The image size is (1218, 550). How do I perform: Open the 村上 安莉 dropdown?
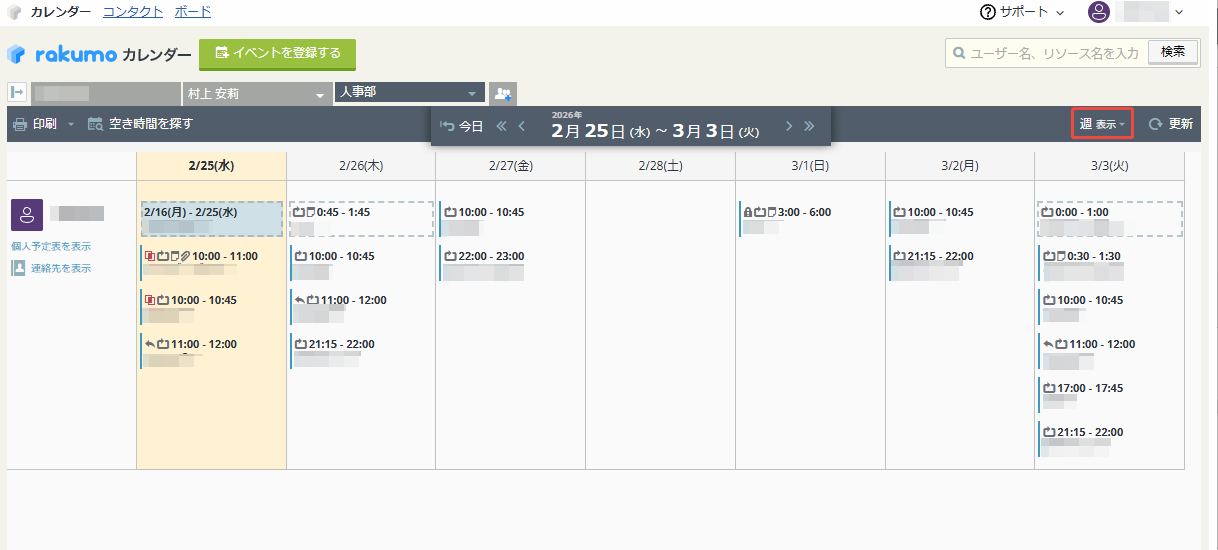coord(257,94)
